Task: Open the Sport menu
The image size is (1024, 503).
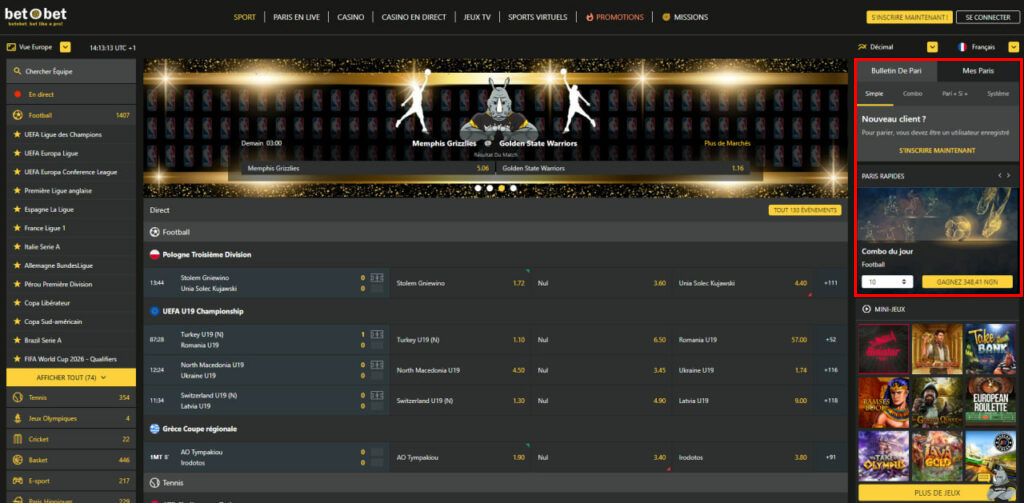Action: pos(245,18)
